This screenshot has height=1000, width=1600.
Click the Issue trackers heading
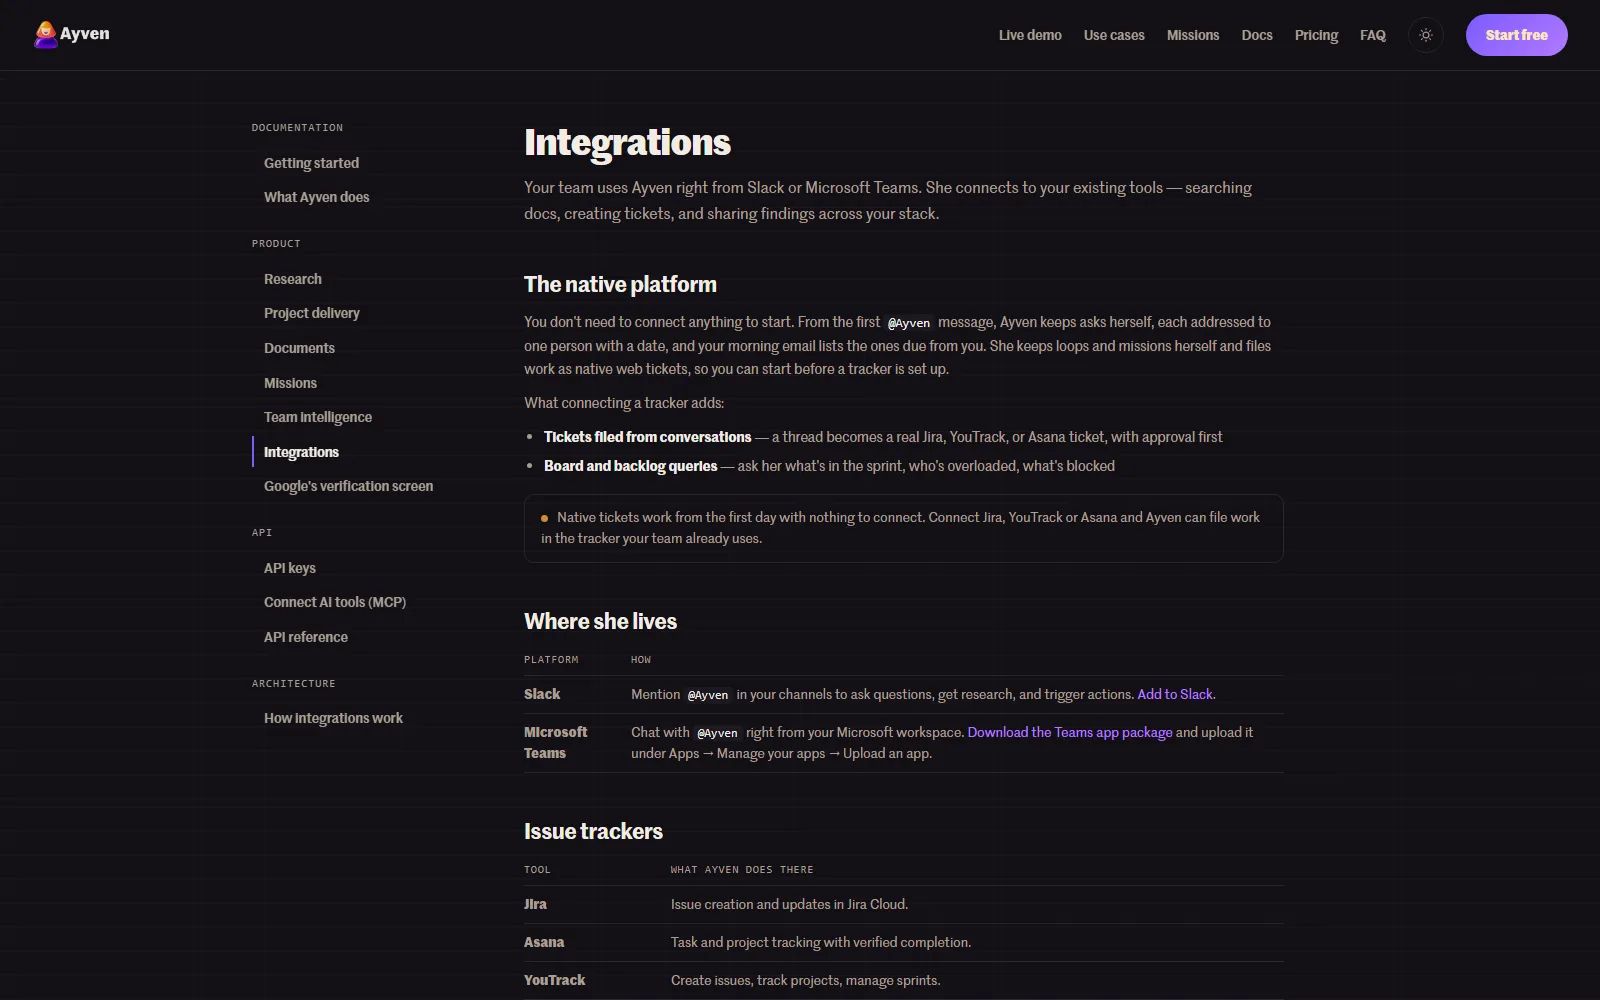point(593,832)
